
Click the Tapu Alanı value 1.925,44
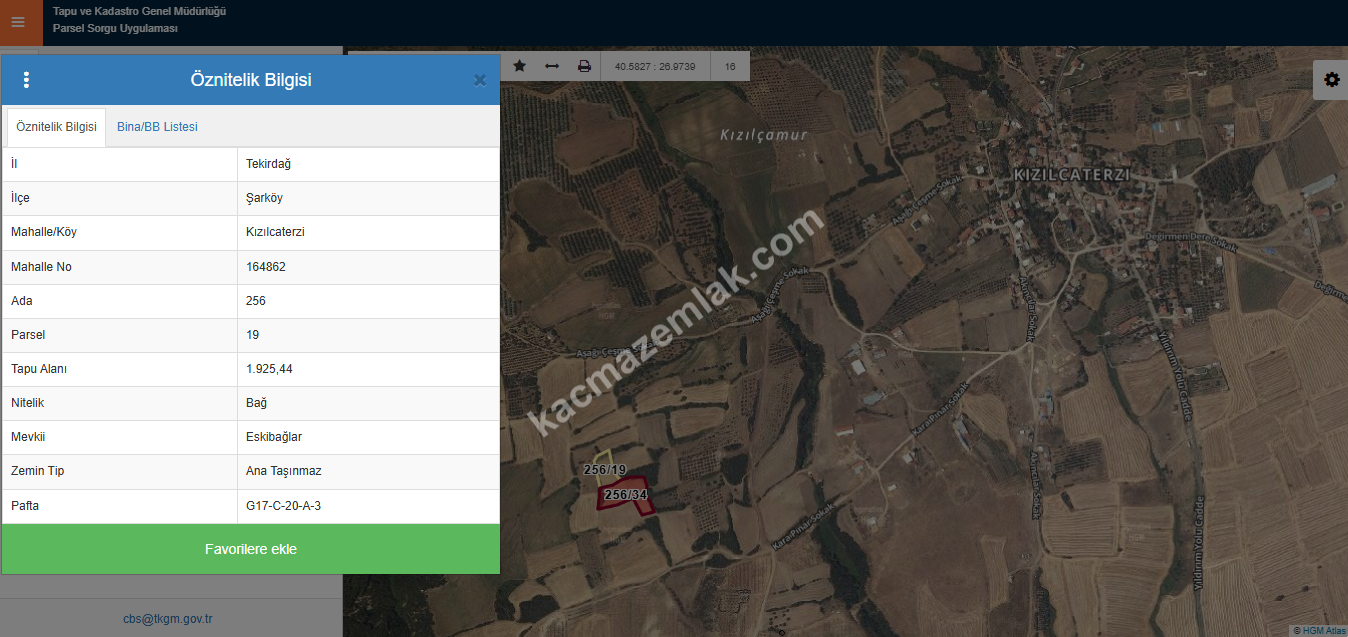[x=269, y=369]
